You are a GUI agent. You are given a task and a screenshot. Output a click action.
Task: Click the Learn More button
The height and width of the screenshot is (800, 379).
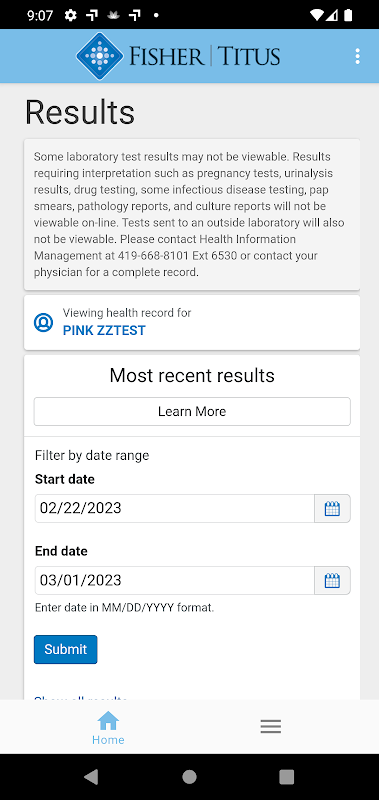coord(192,411)
